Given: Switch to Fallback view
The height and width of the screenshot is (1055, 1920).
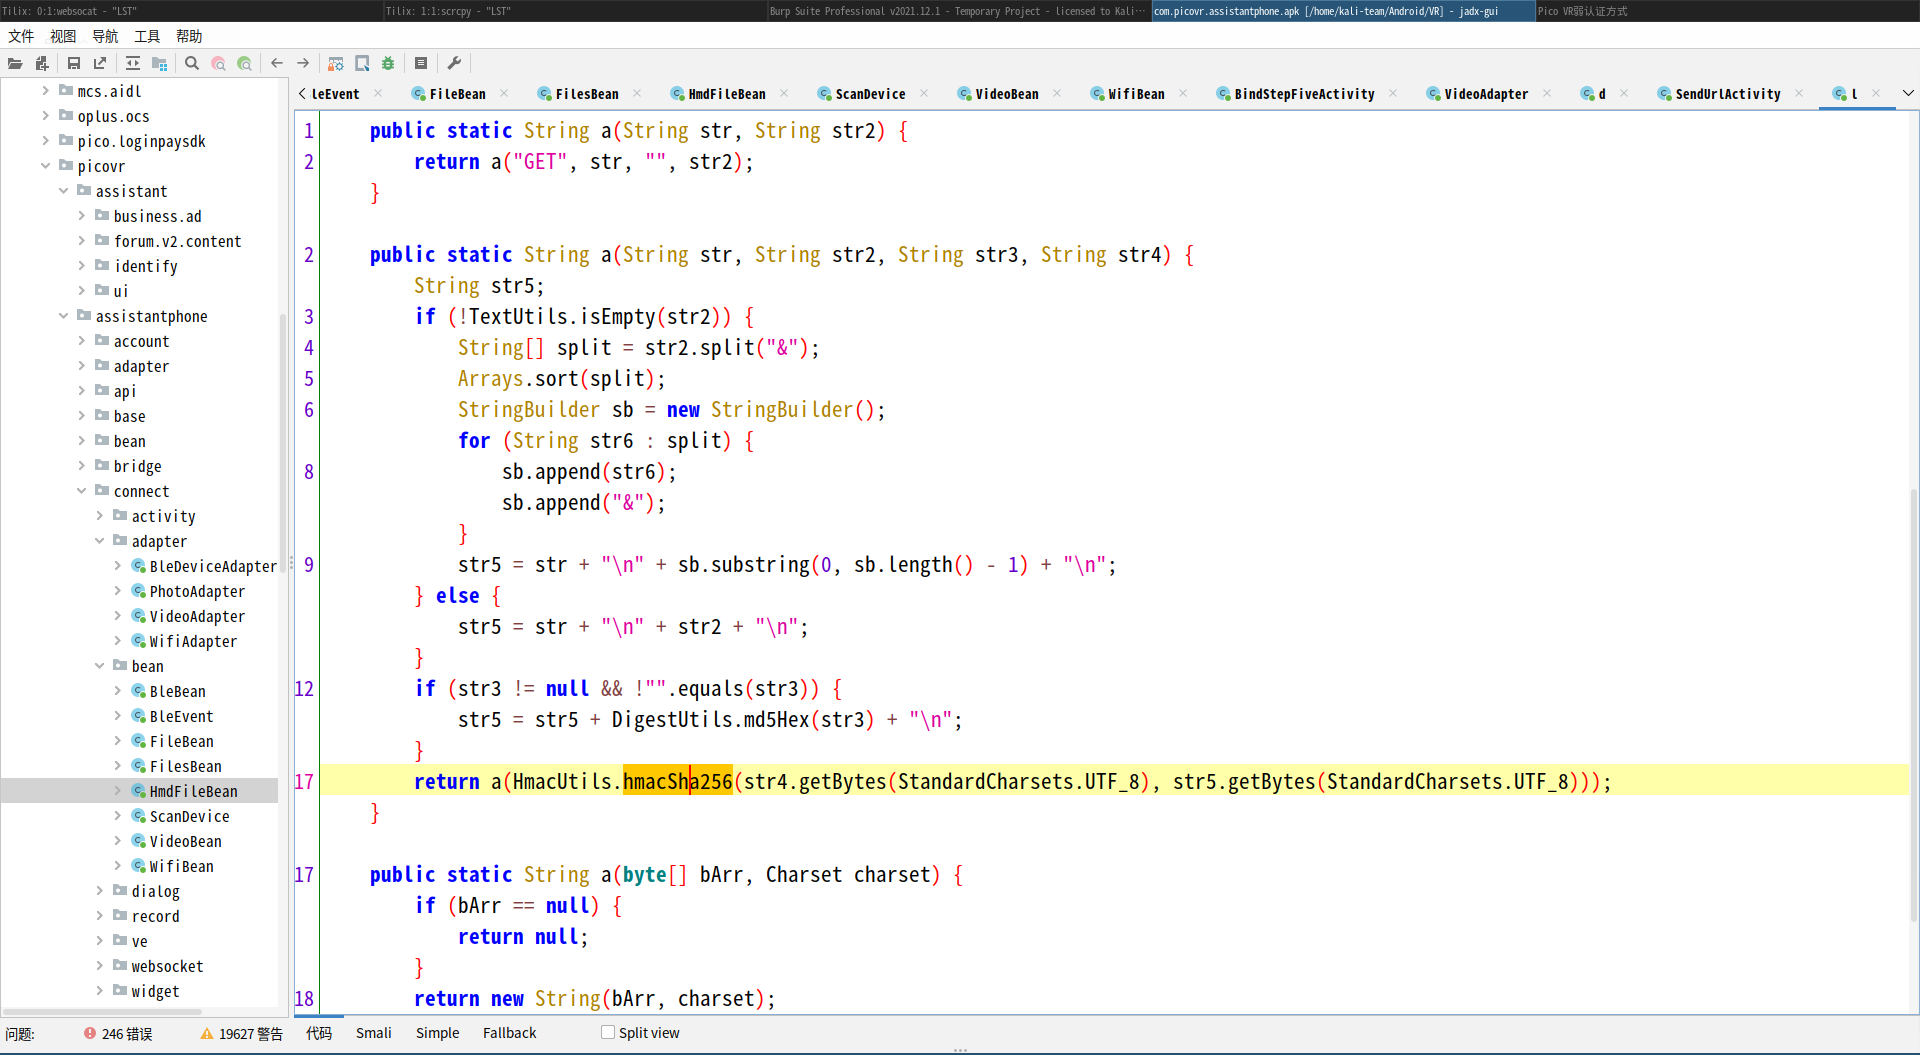Looking at the screenshot, I should point(509,1033).
